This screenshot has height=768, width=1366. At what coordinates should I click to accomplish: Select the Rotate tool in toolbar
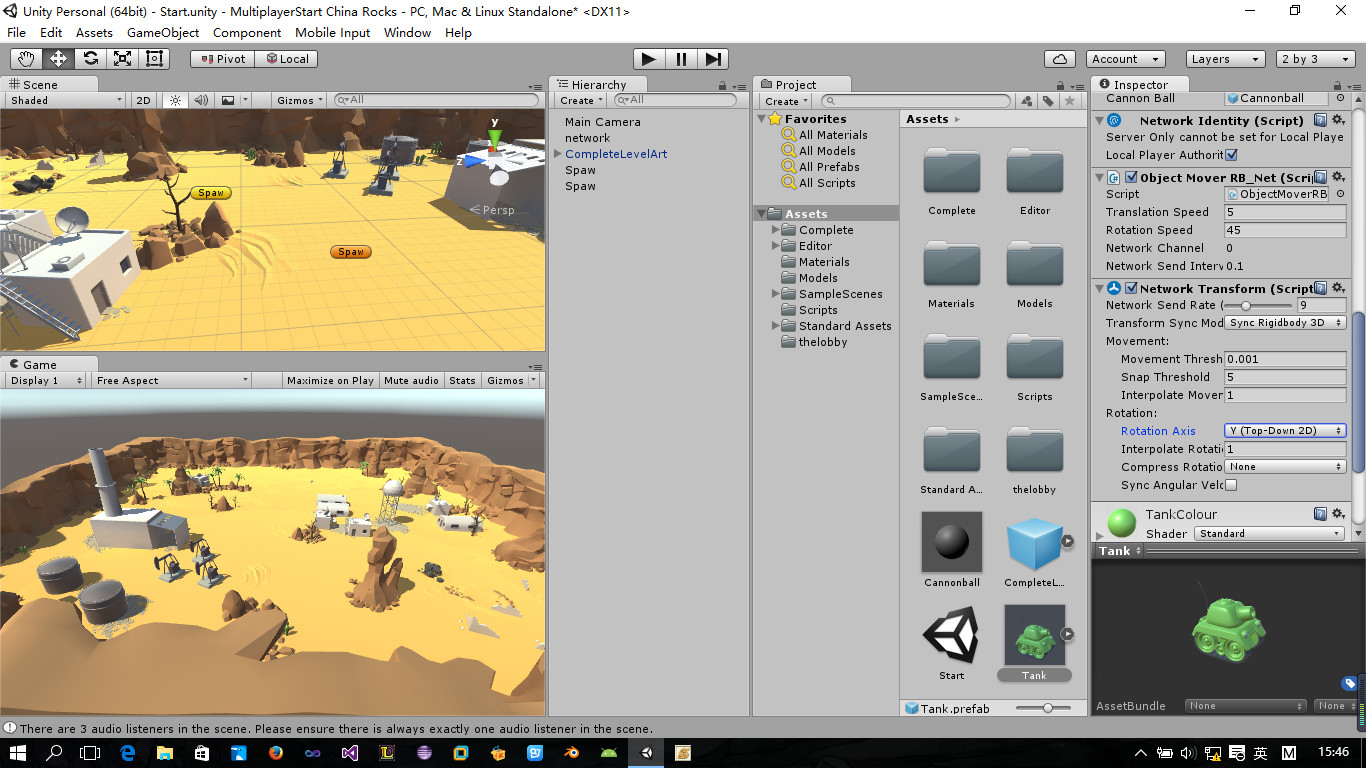pos(90,59)
